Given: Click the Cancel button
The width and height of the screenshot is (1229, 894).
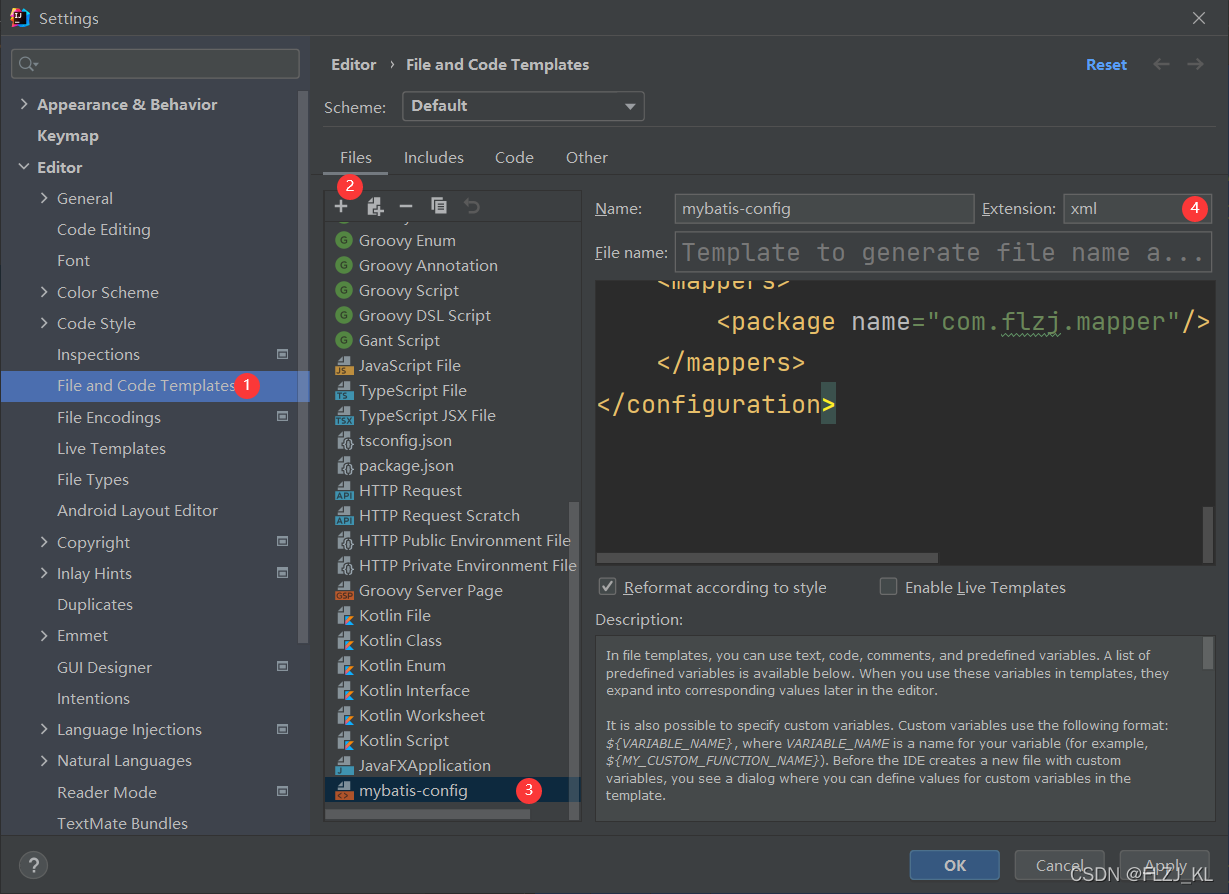Looking at the screenshot, I should 1059,865.
